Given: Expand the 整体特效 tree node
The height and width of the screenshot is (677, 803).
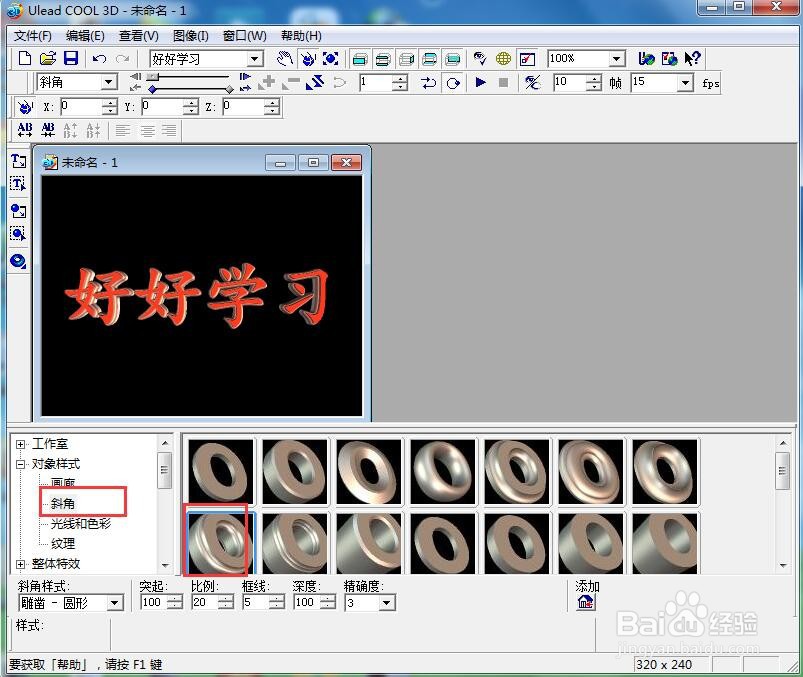Looking at the screenshot, I should point(20,564).
